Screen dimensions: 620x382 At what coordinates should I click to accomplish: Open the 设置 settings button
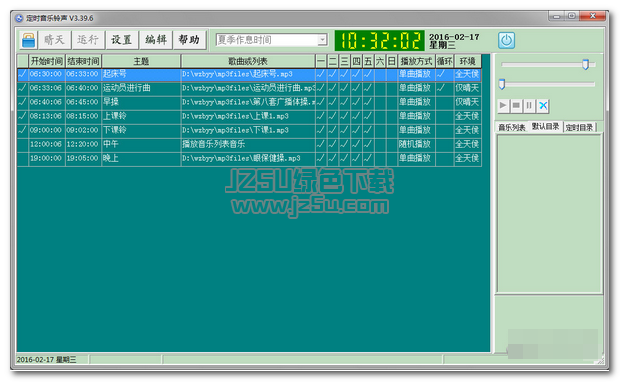coord(121,40)
